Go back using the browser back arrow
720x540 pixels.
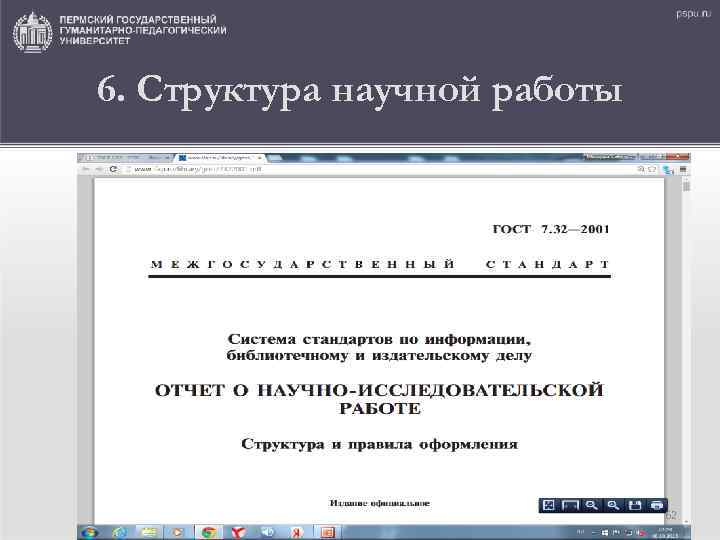[85, 169]
